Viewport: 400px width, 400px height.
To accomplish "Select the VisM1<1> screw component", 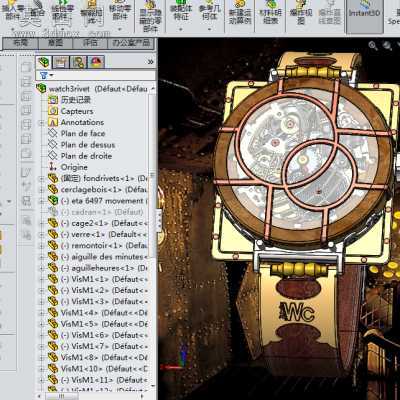I will [104, 279].
